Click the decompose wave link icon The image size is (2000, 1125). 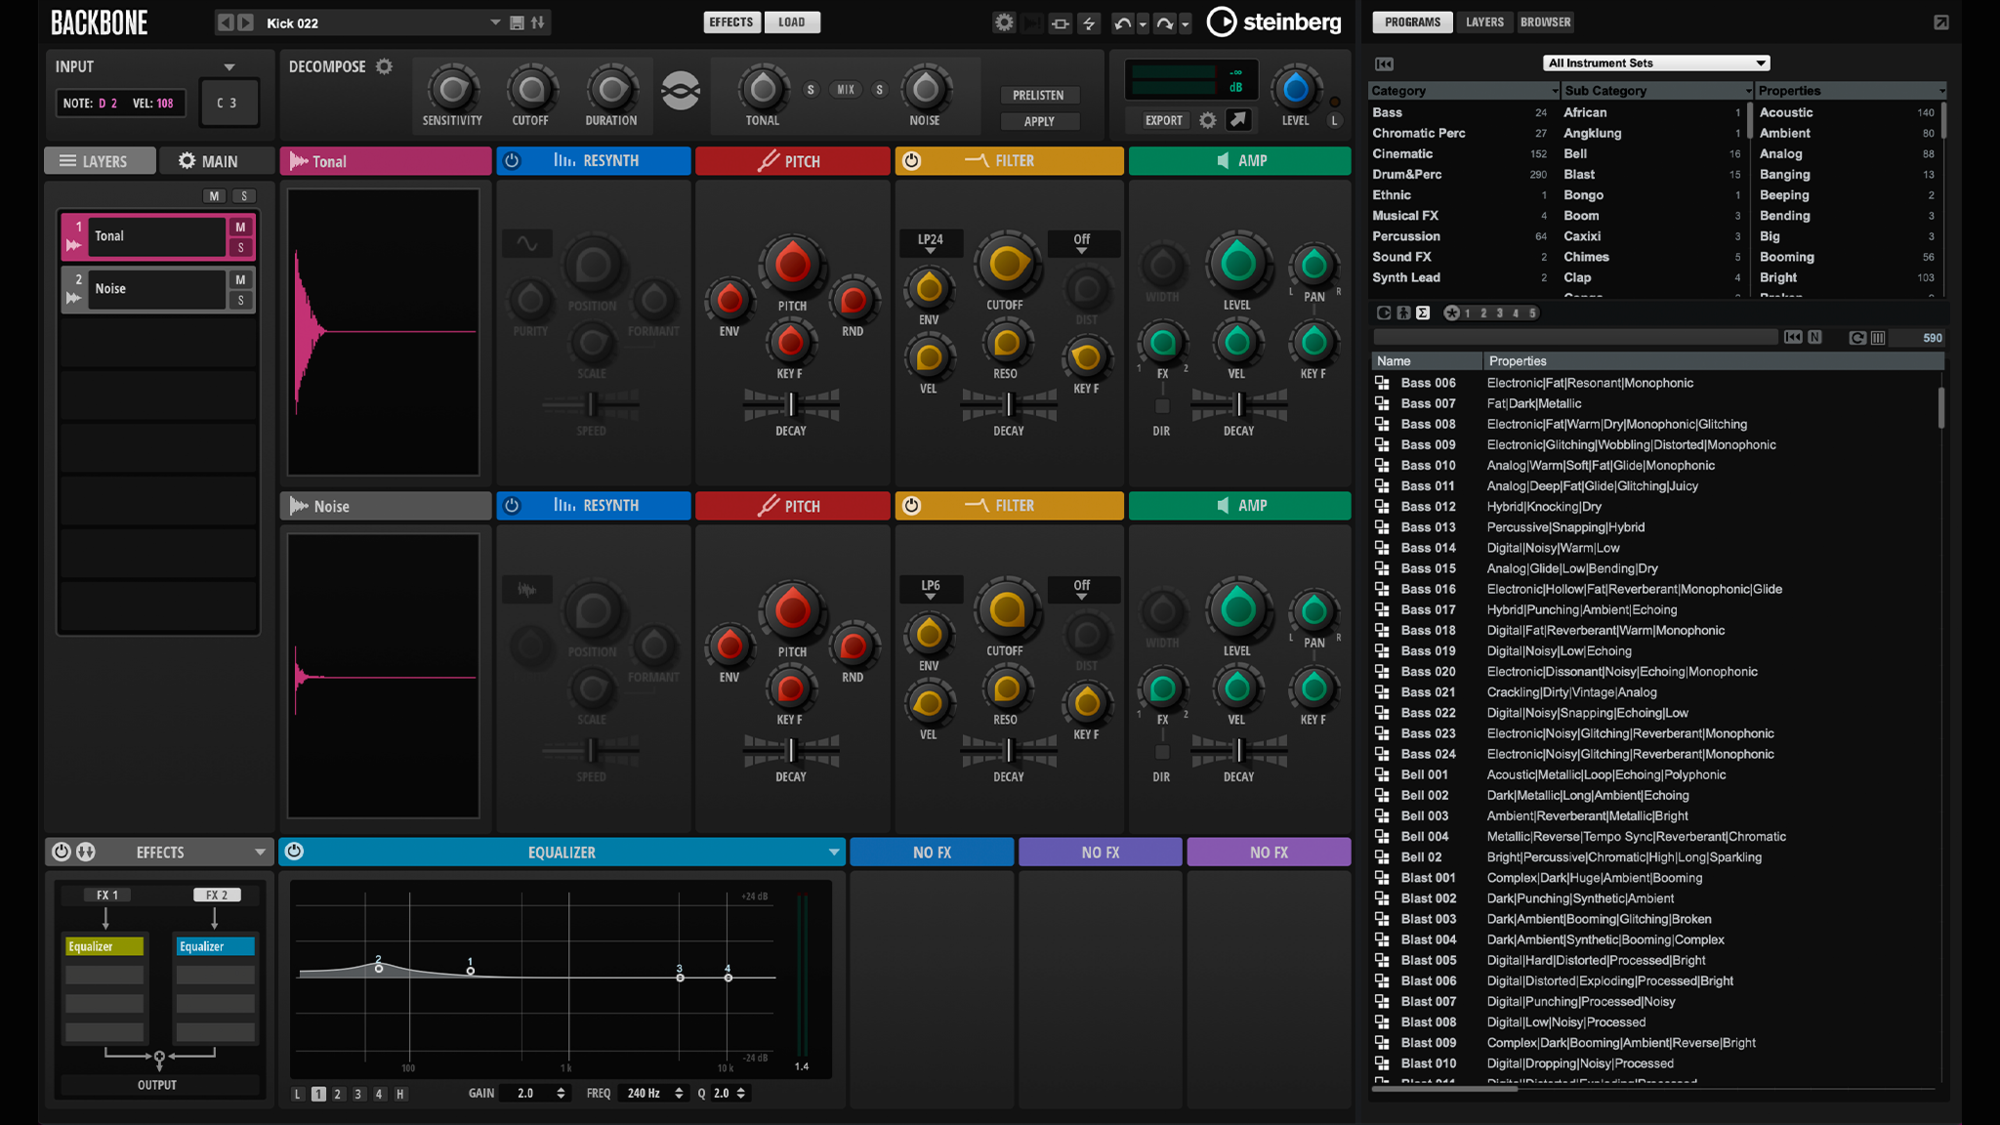680,92
